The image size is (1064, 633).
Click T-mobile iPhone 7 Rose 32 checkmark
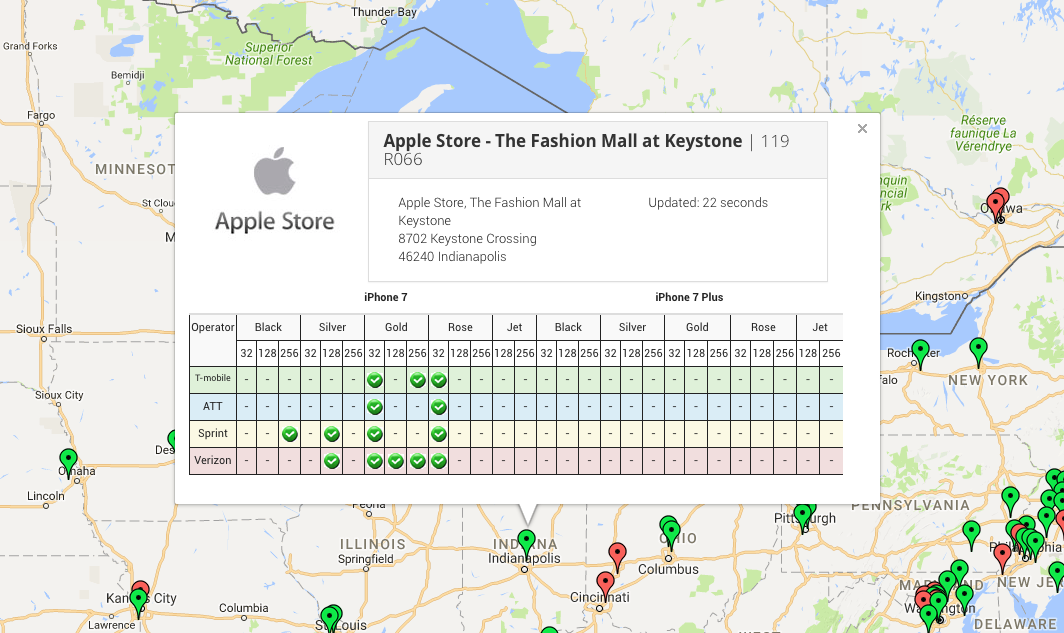(x=439, y=380)
